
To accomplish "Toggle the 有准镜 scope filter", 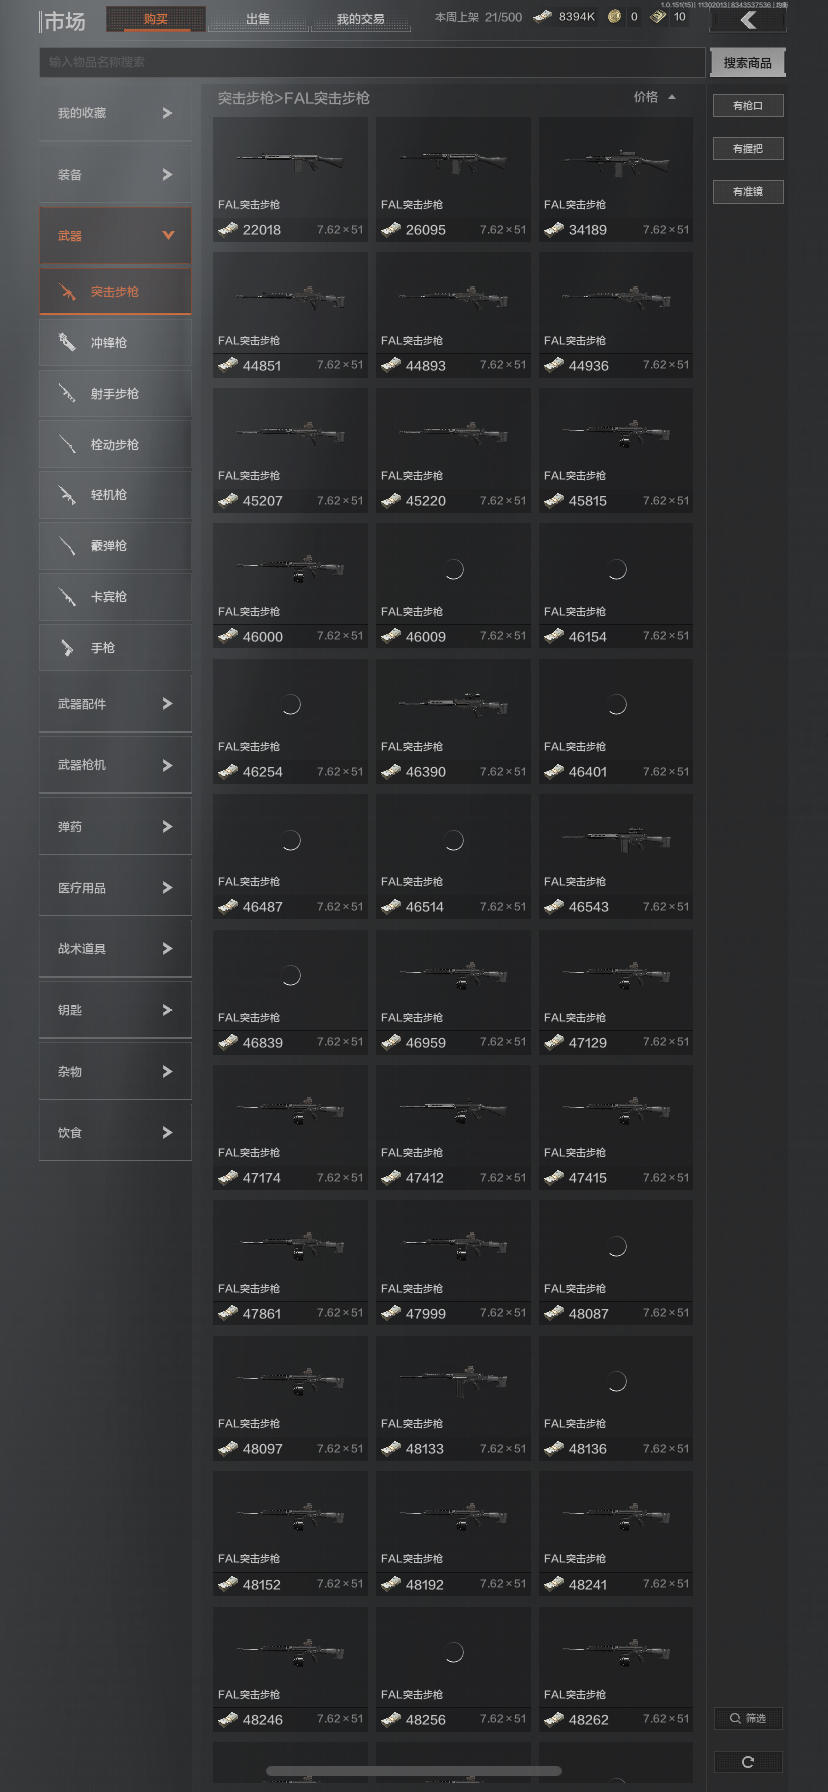I will tap(748, 192).
